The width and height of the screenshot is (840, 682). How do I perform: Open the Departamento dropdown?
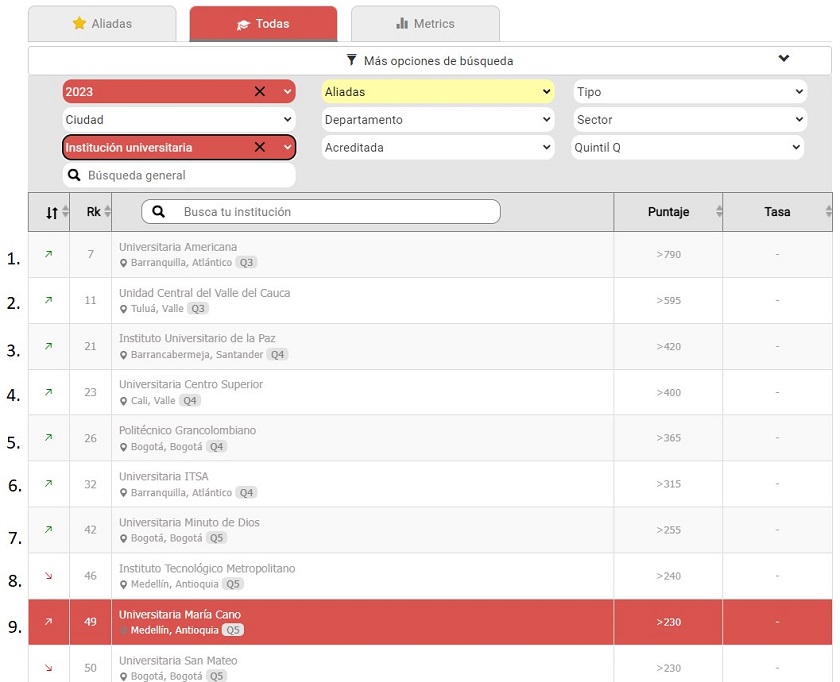point(438,119)
